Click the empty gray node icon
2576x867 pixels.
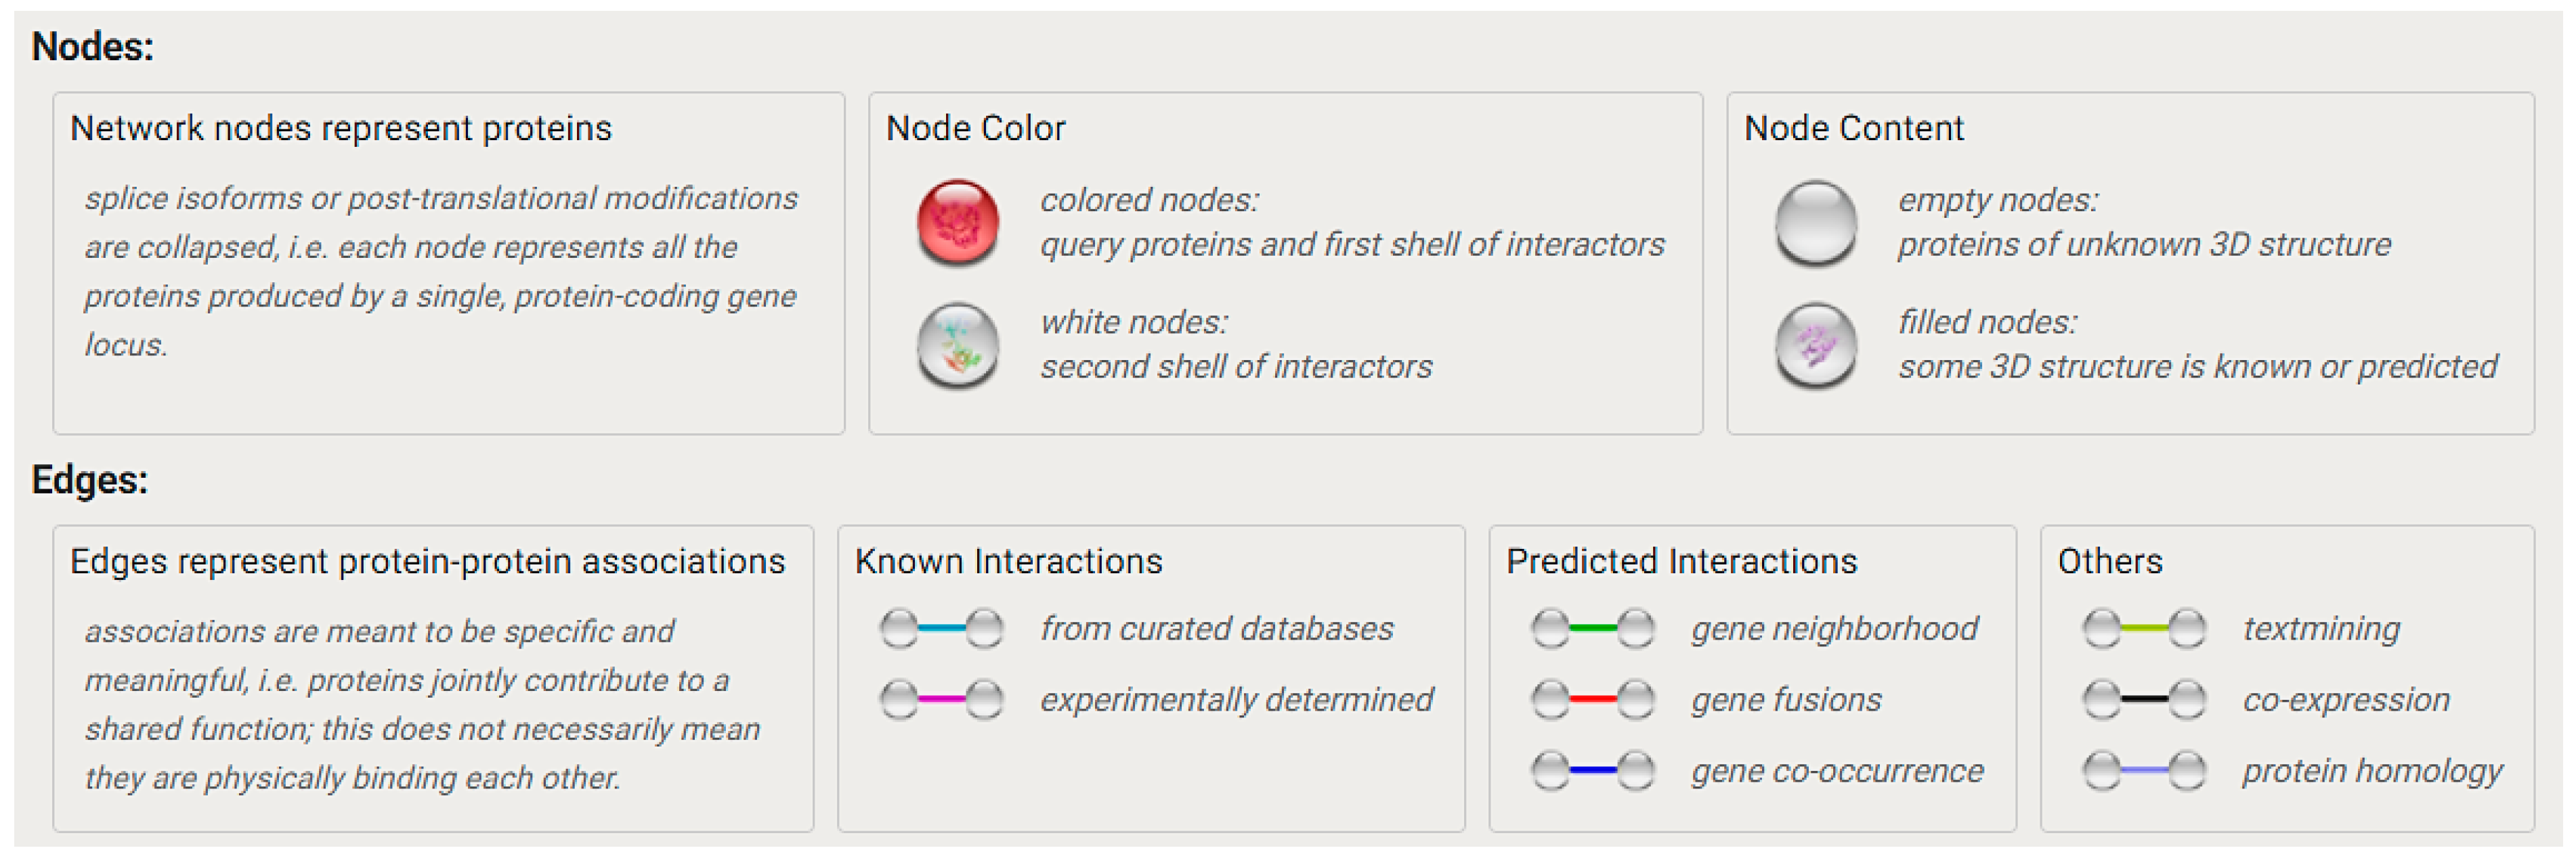coord(1815,222)
